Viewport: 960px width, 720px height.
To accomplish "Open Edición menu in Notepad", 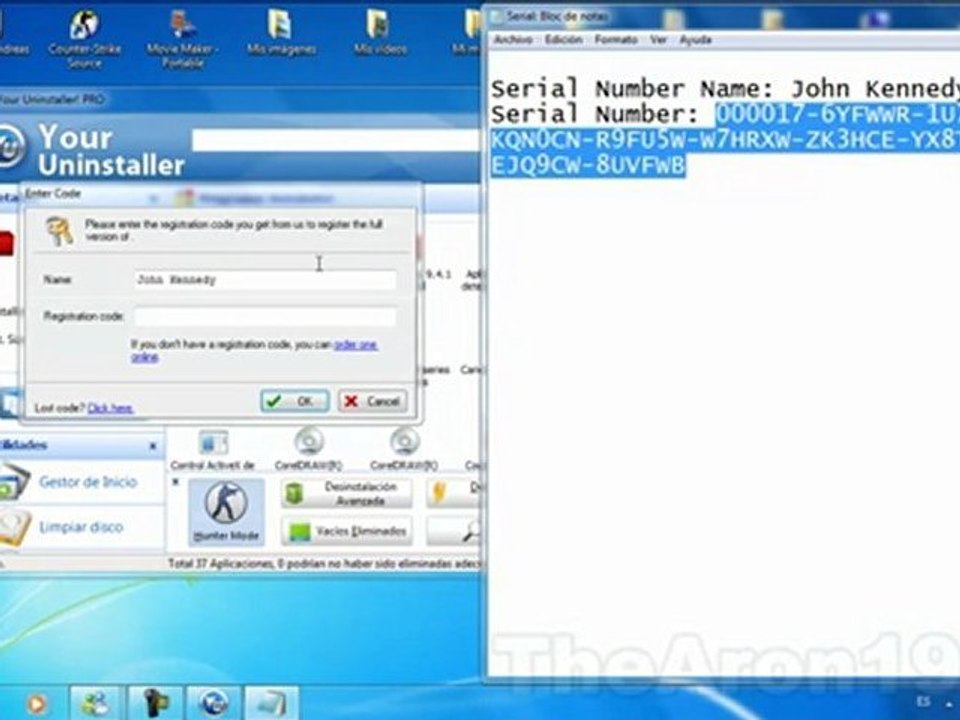I will coord(563,40).
